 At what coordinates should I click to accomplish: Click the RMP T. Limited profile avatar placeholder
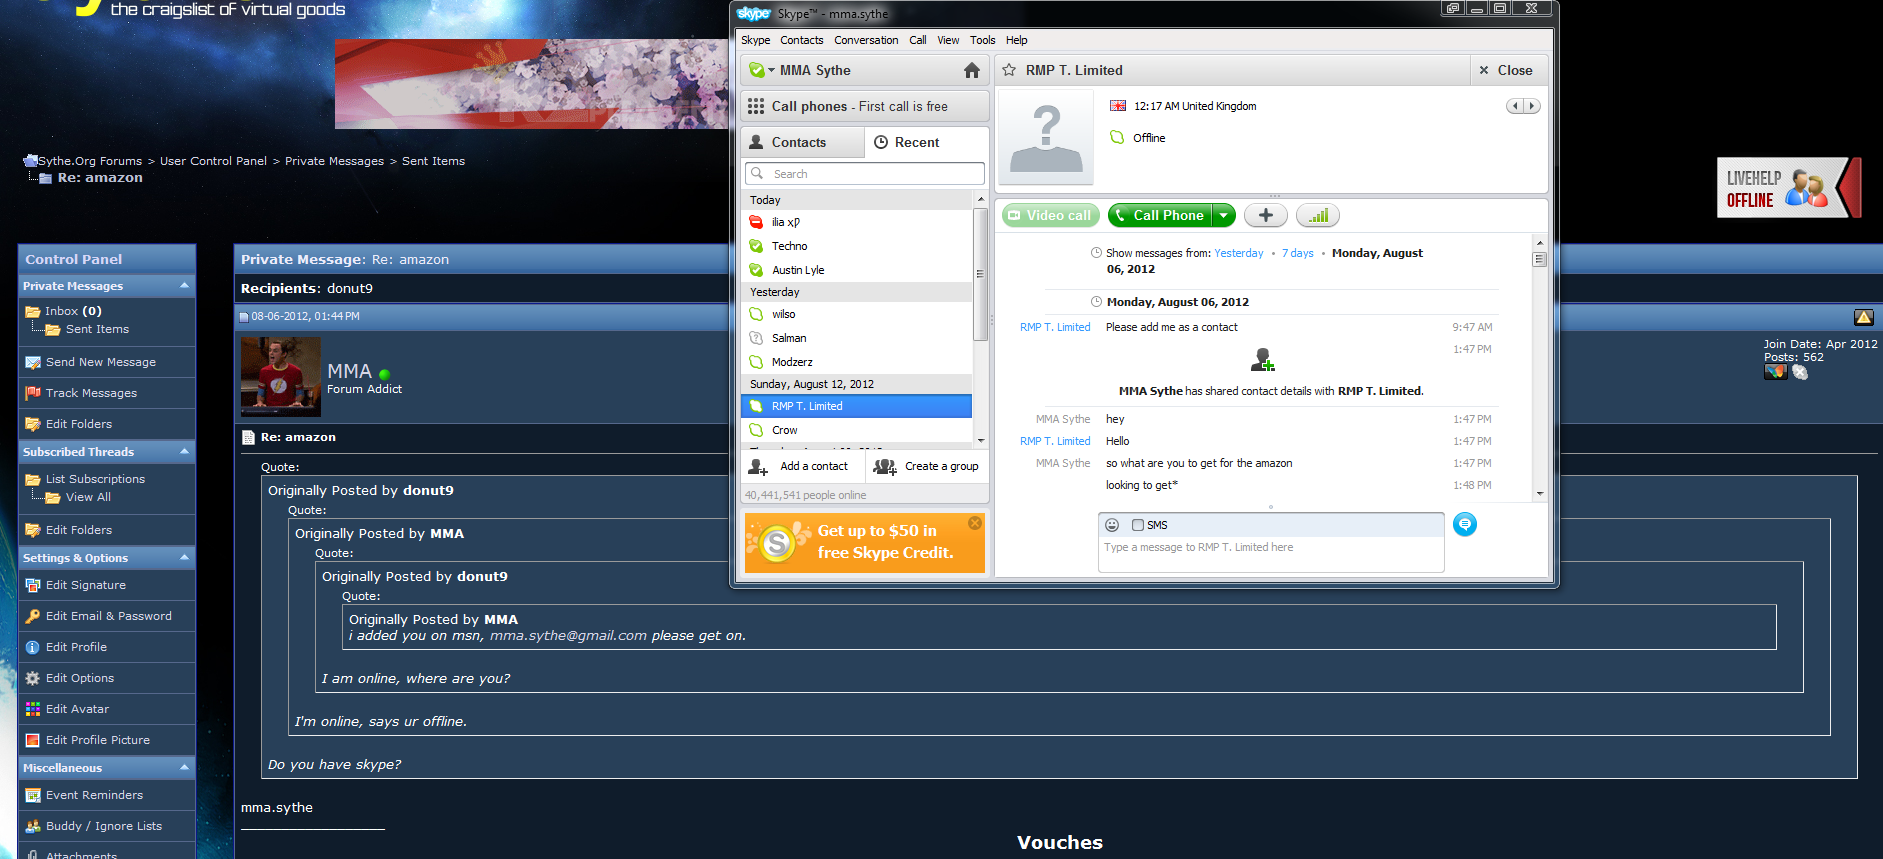[1046, 137]
